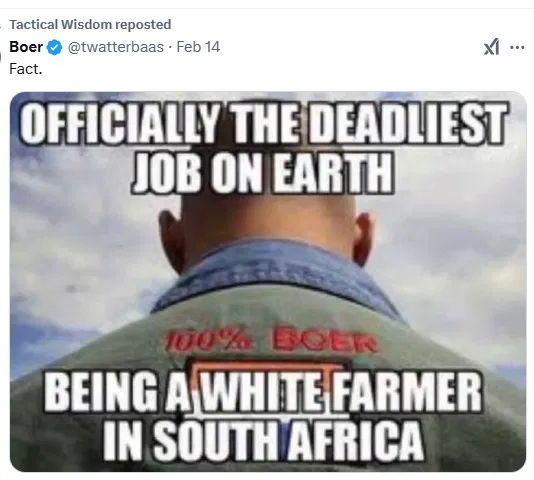Click the "BEING A WHITE FARMER" caption line
The image size is (534, 480).
pyautogui.click(x=263, y=392)
